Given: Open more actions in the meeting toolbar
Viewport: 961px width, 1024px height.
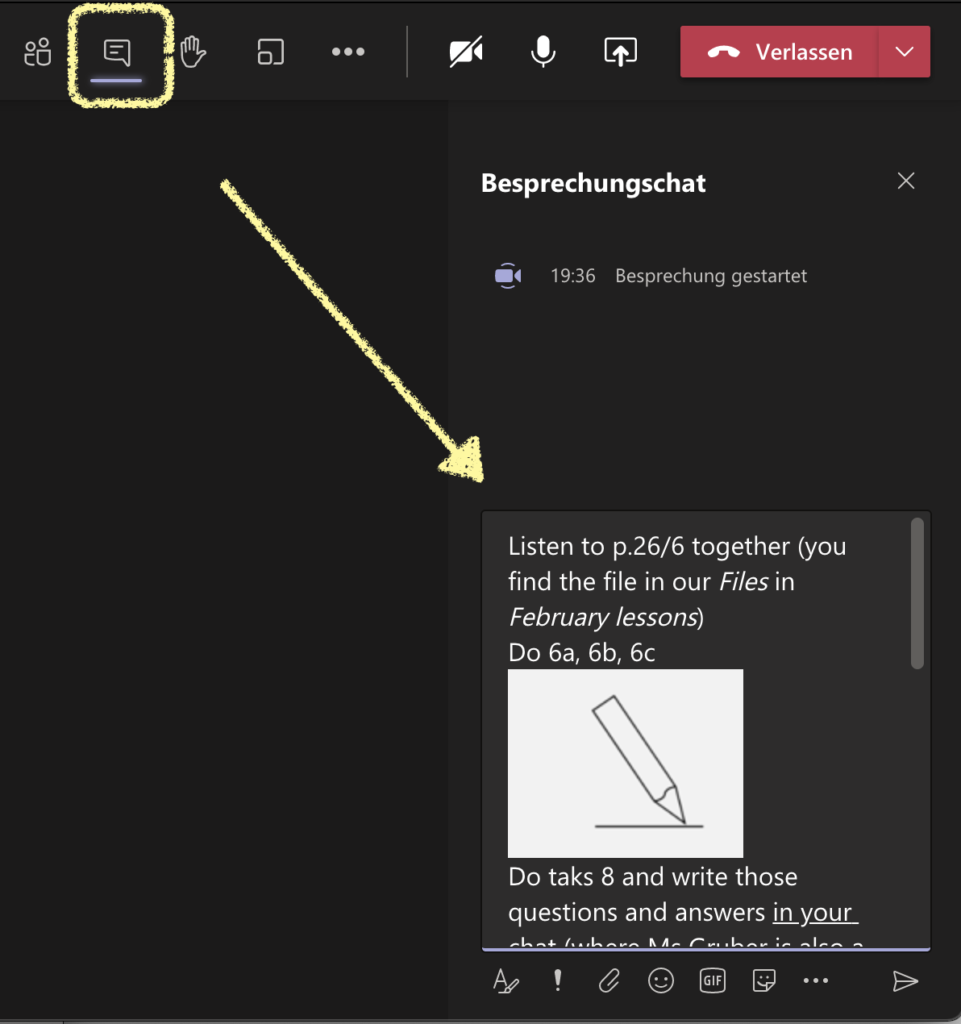Looking at the screenshot, I should tap(348, 52).
